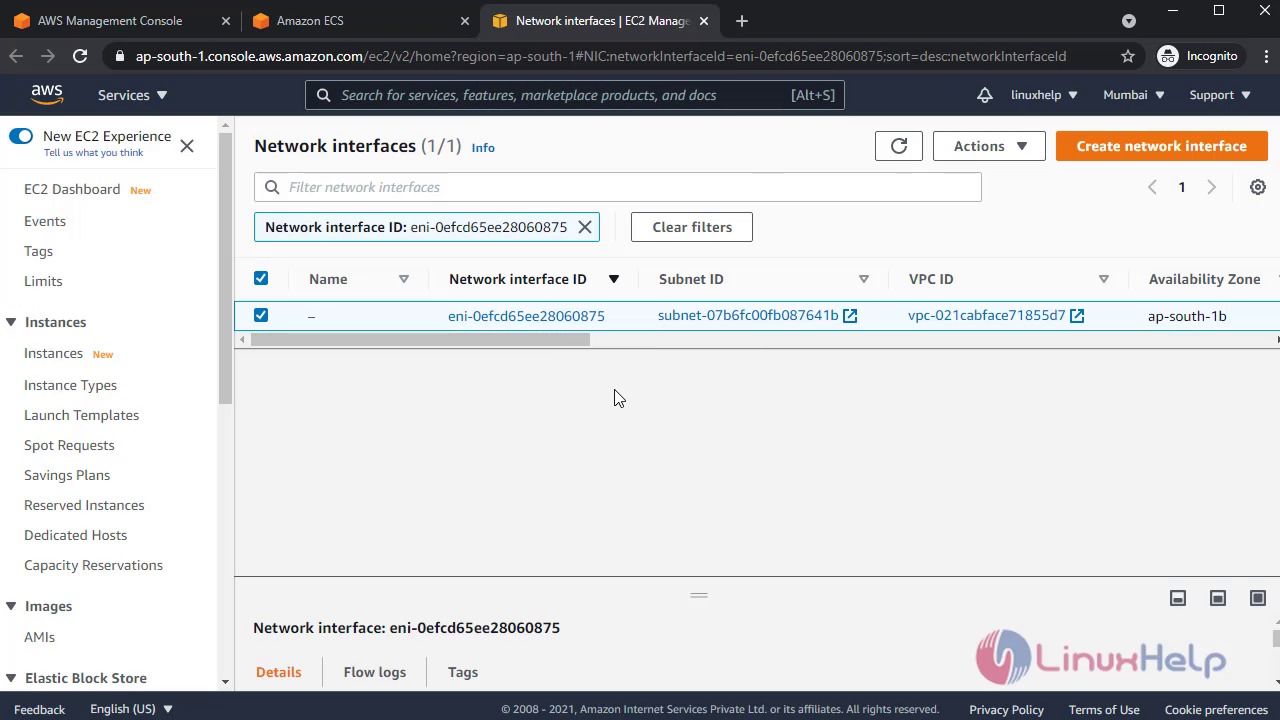The width and height of the screenshot is (1280, 720).
Task: Open eni-0efcd65ee28060875 interface link
Action: pos(526,316)
